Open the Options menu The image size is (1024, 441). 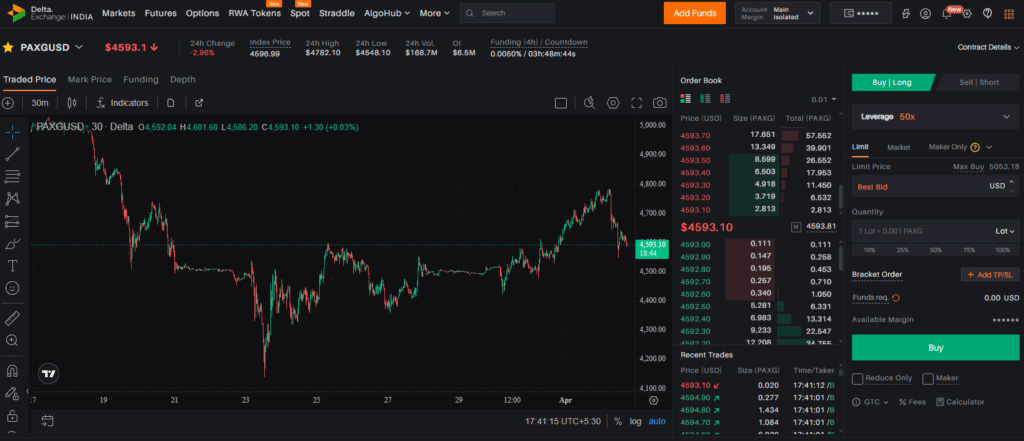[202, 13]
